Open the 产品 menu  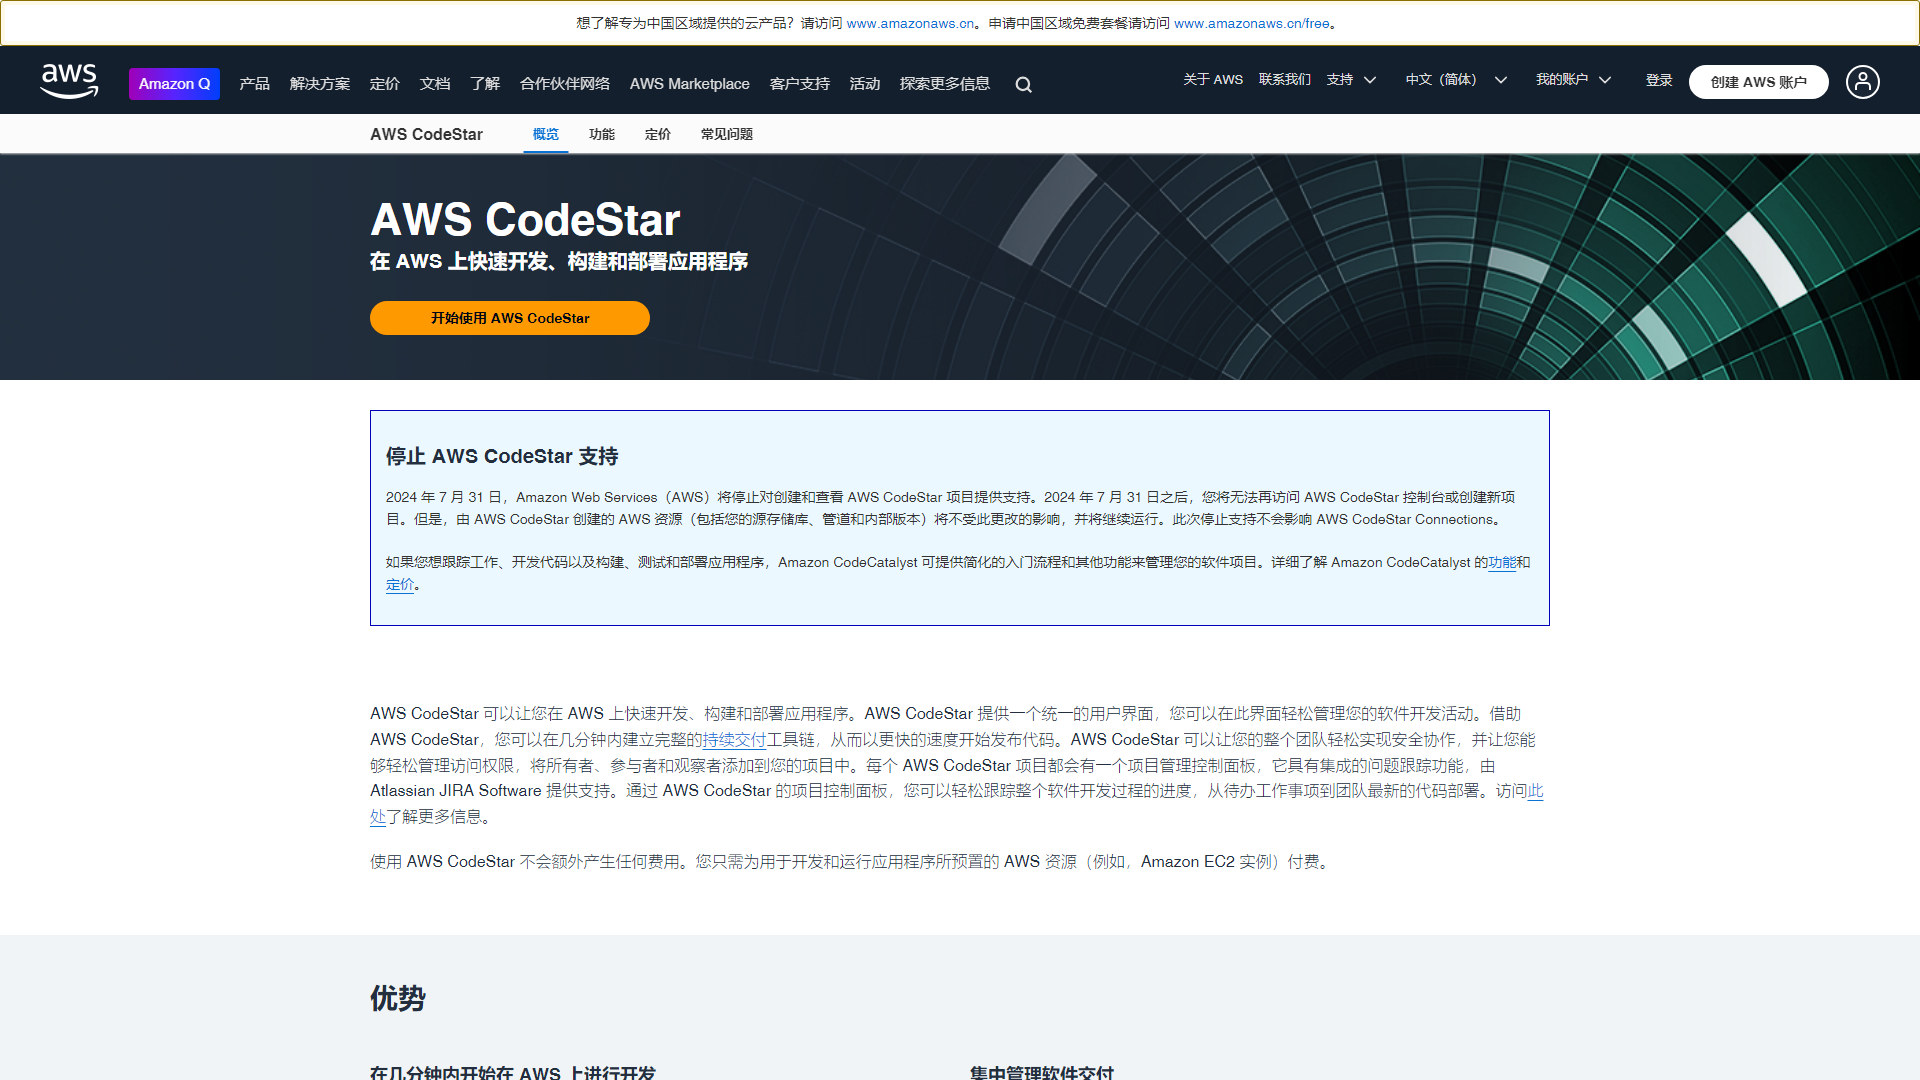pos(253,84)
